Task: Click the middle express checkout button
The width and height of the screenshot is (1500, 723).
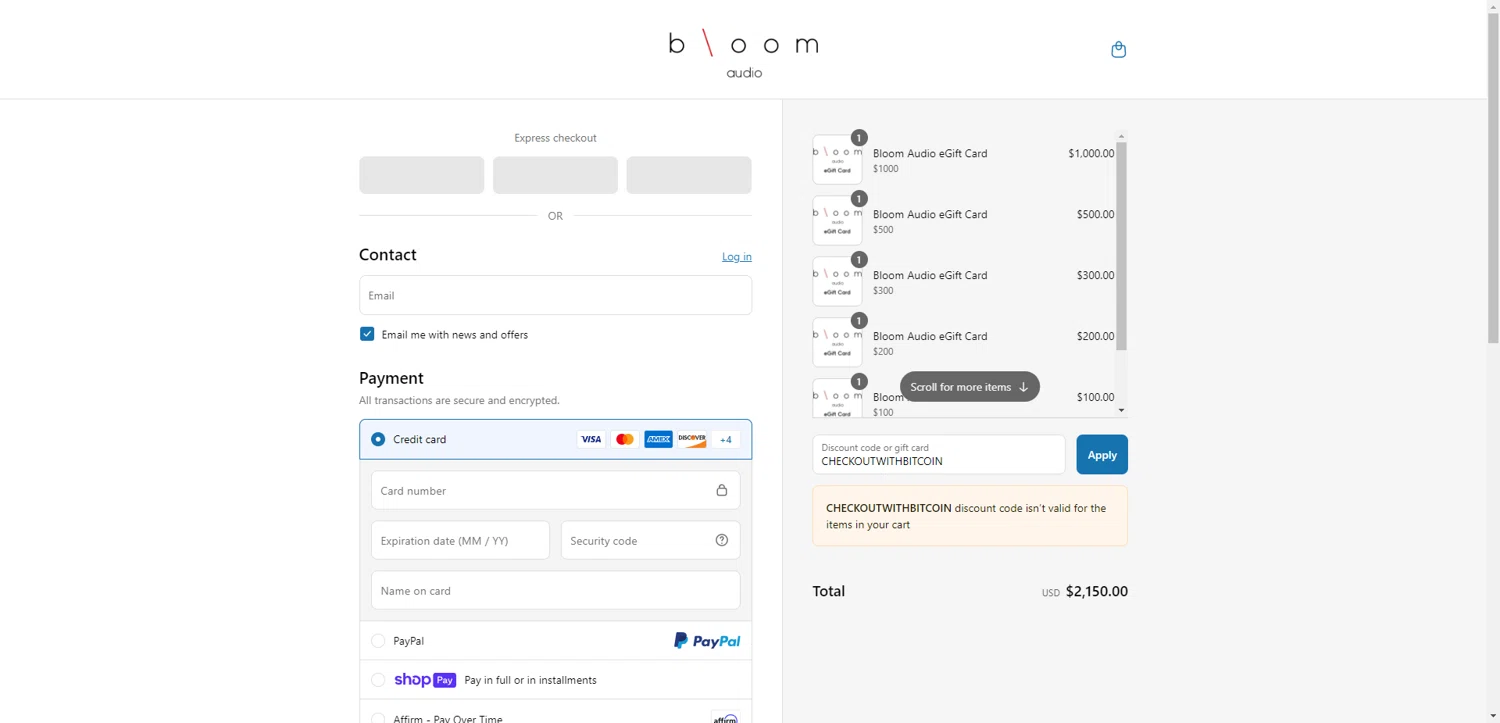Action: pyautogui.click(x=555, y=175)
